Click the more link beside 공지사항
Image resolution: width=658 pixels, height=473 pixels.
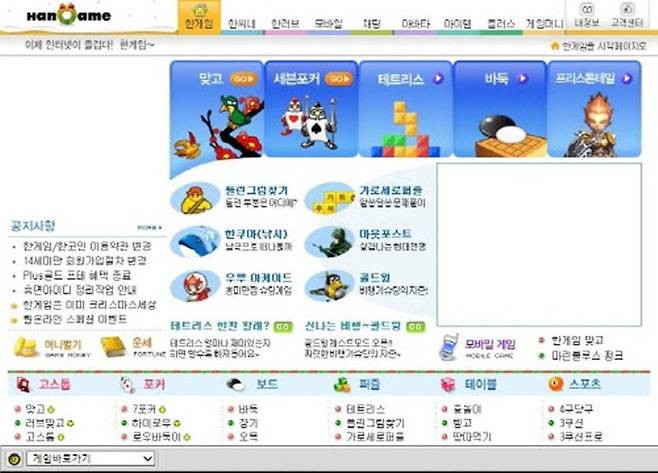(x=149, y=227)
